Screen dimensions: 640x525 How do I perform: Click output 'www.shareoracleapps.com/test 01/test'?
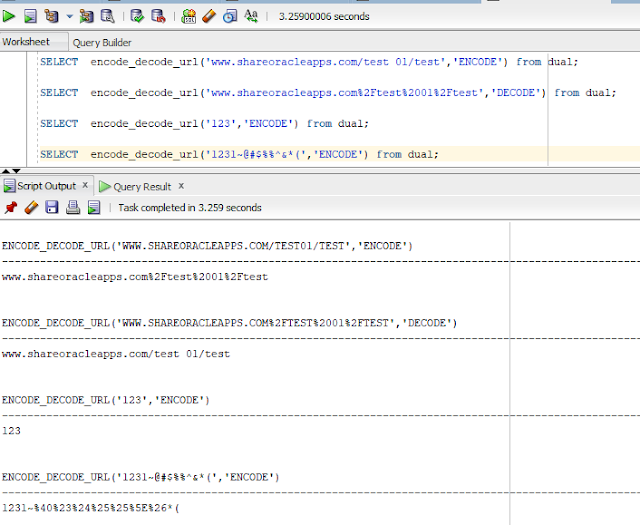[x=116, y=354]
